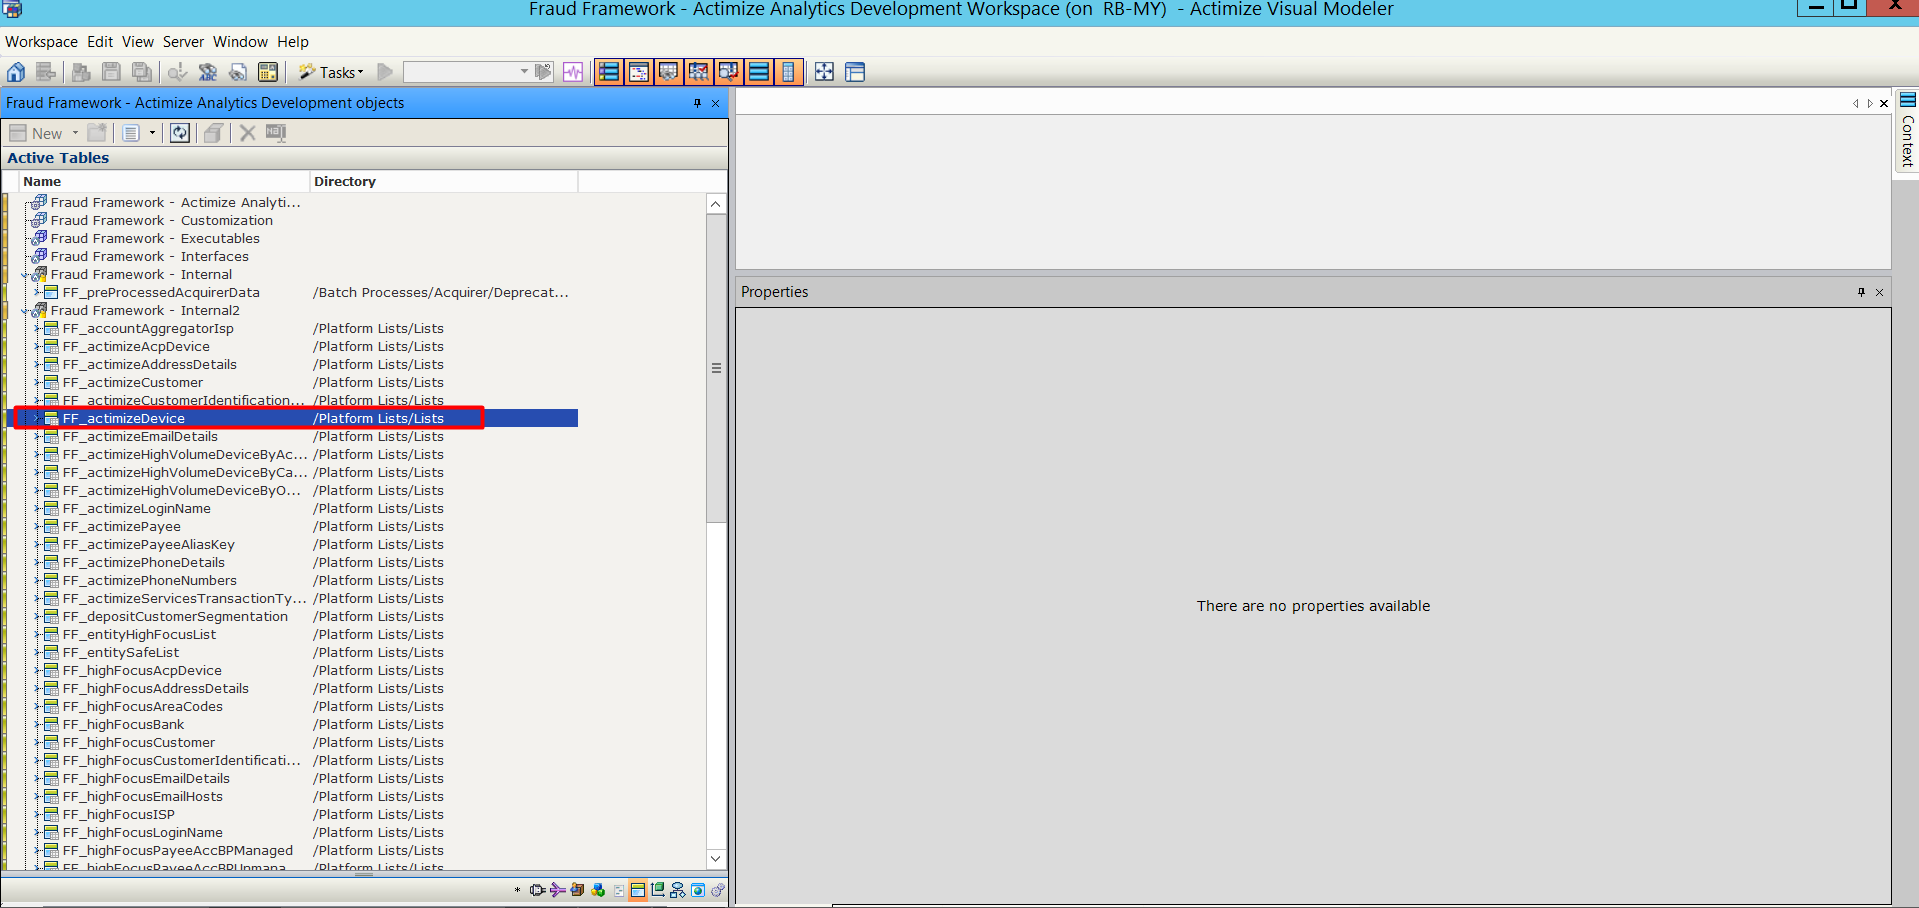
Task: Select the FF_highFocusISP table
Action: 118,815
